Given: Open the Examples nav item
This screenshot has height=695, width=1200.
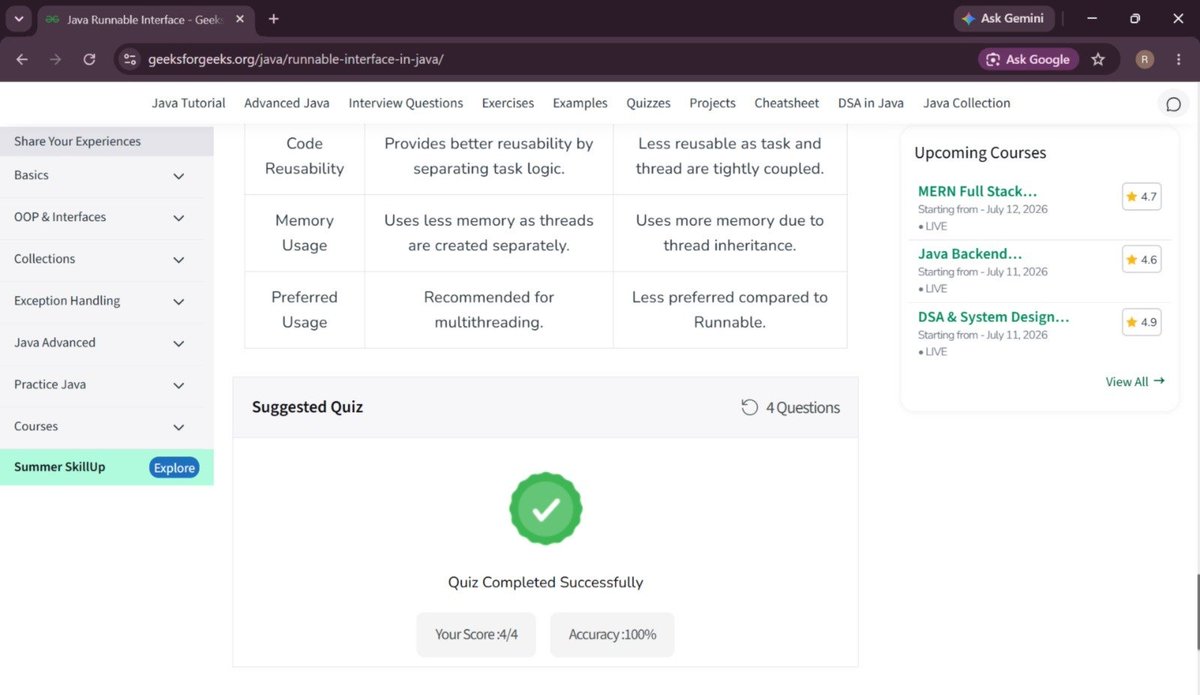Looking at the screenshot, I should 580,103.
